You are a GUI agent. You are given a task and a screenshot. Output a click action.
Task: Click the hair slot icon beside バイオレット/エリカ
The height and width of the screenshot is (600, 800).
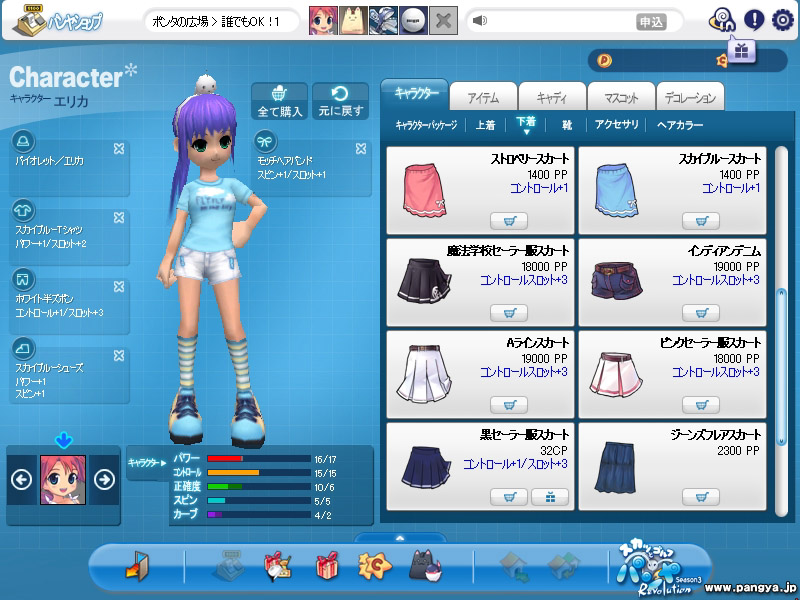23,141
